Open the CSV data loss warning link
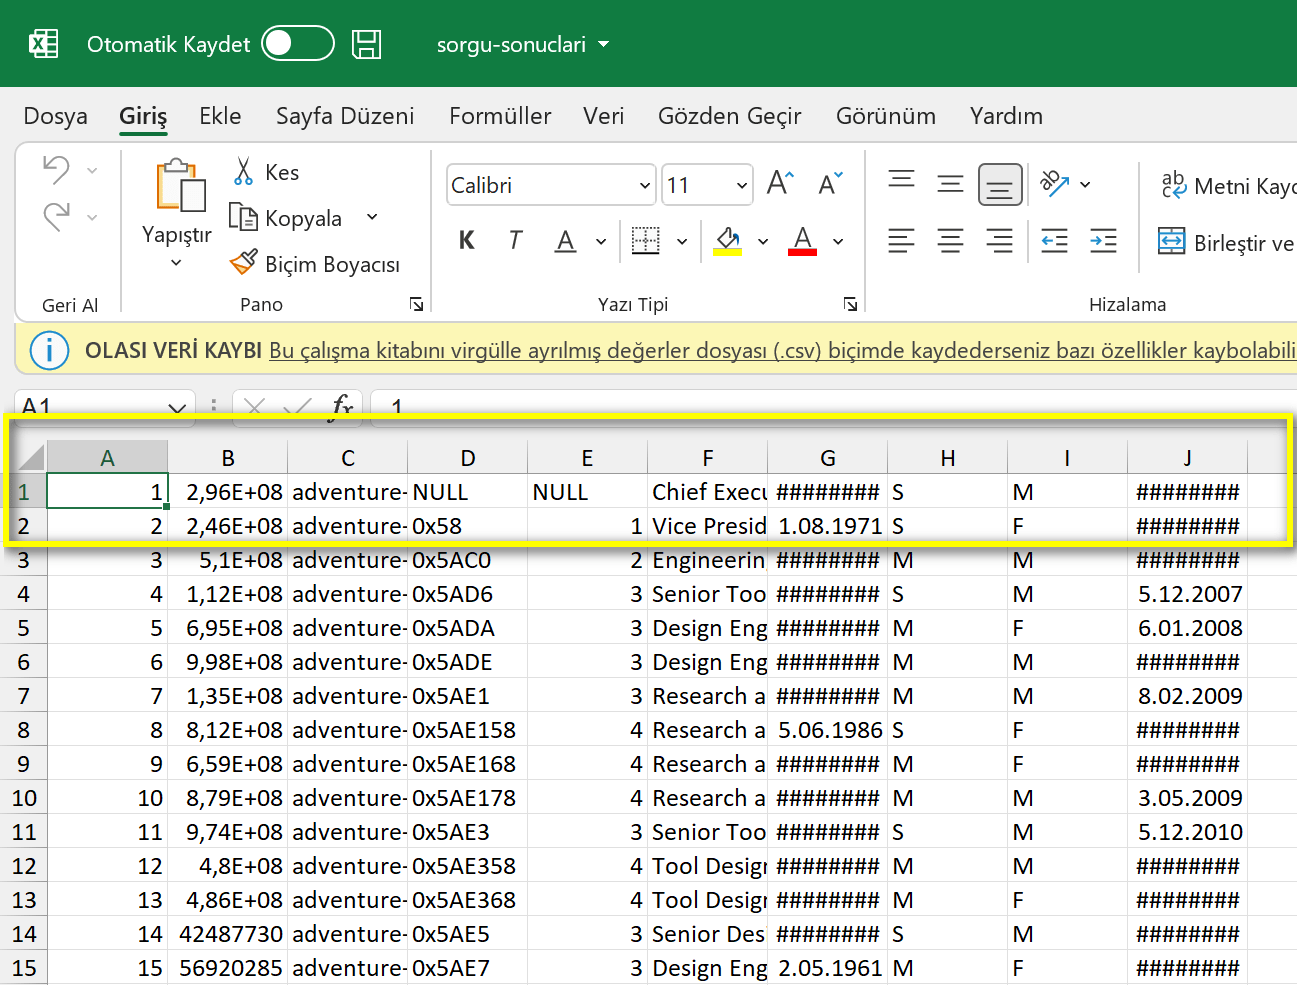The height and width of the screenshot is (985, 1297). coord(783,351)
